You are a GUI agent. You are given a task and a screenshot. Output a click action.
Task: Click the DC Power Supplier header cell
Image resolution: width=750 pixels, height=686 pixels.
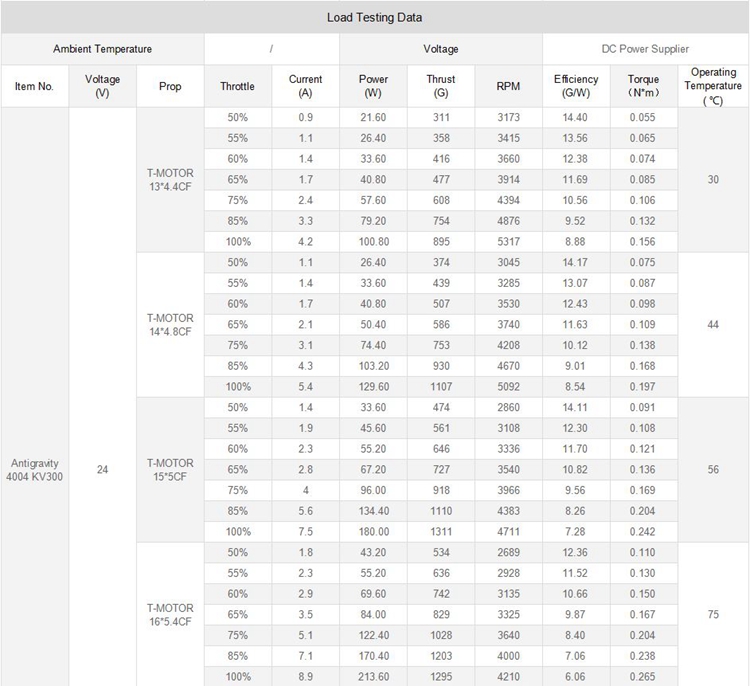[645, 49]
